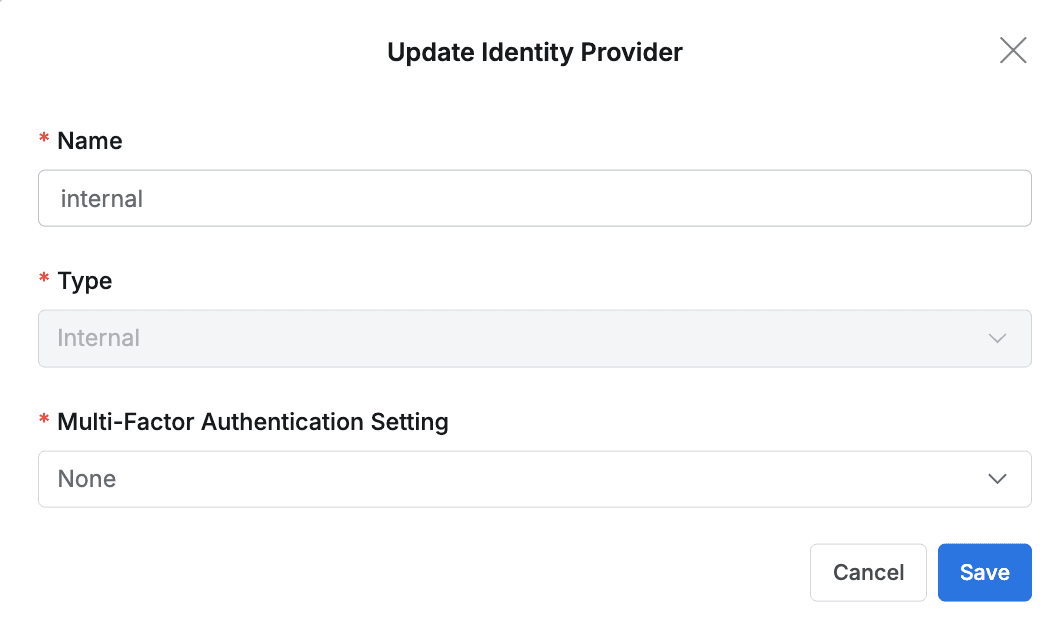Viewport: 1064px width, 632px height.
Task: Cancel editing the identity provider
Action: (x=868, y=572)
